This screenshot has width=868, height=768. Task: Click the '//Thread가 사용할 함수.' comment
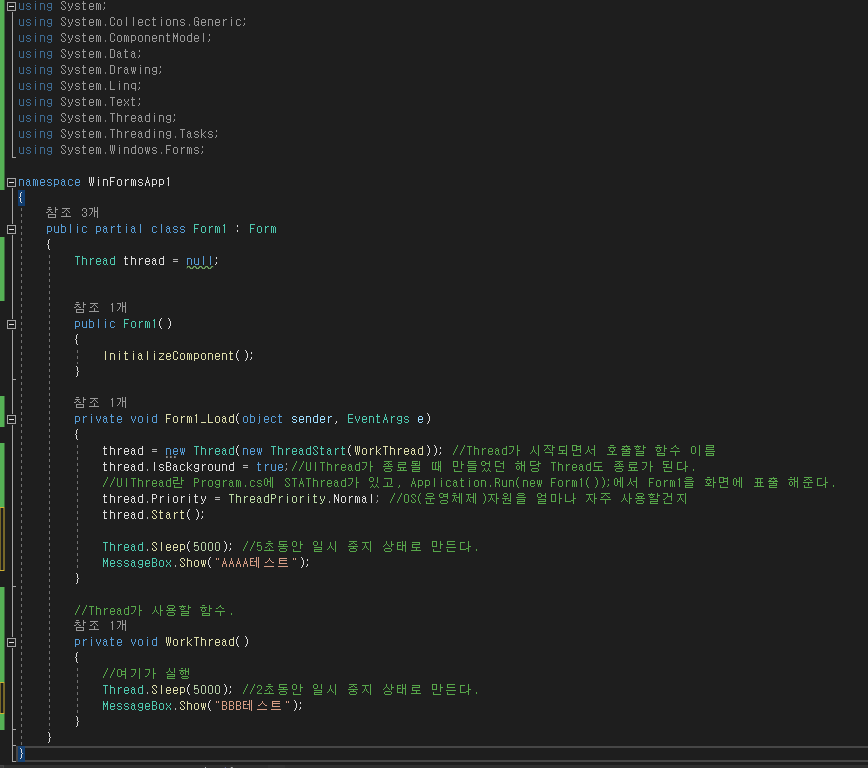click(x=154, y=611)
